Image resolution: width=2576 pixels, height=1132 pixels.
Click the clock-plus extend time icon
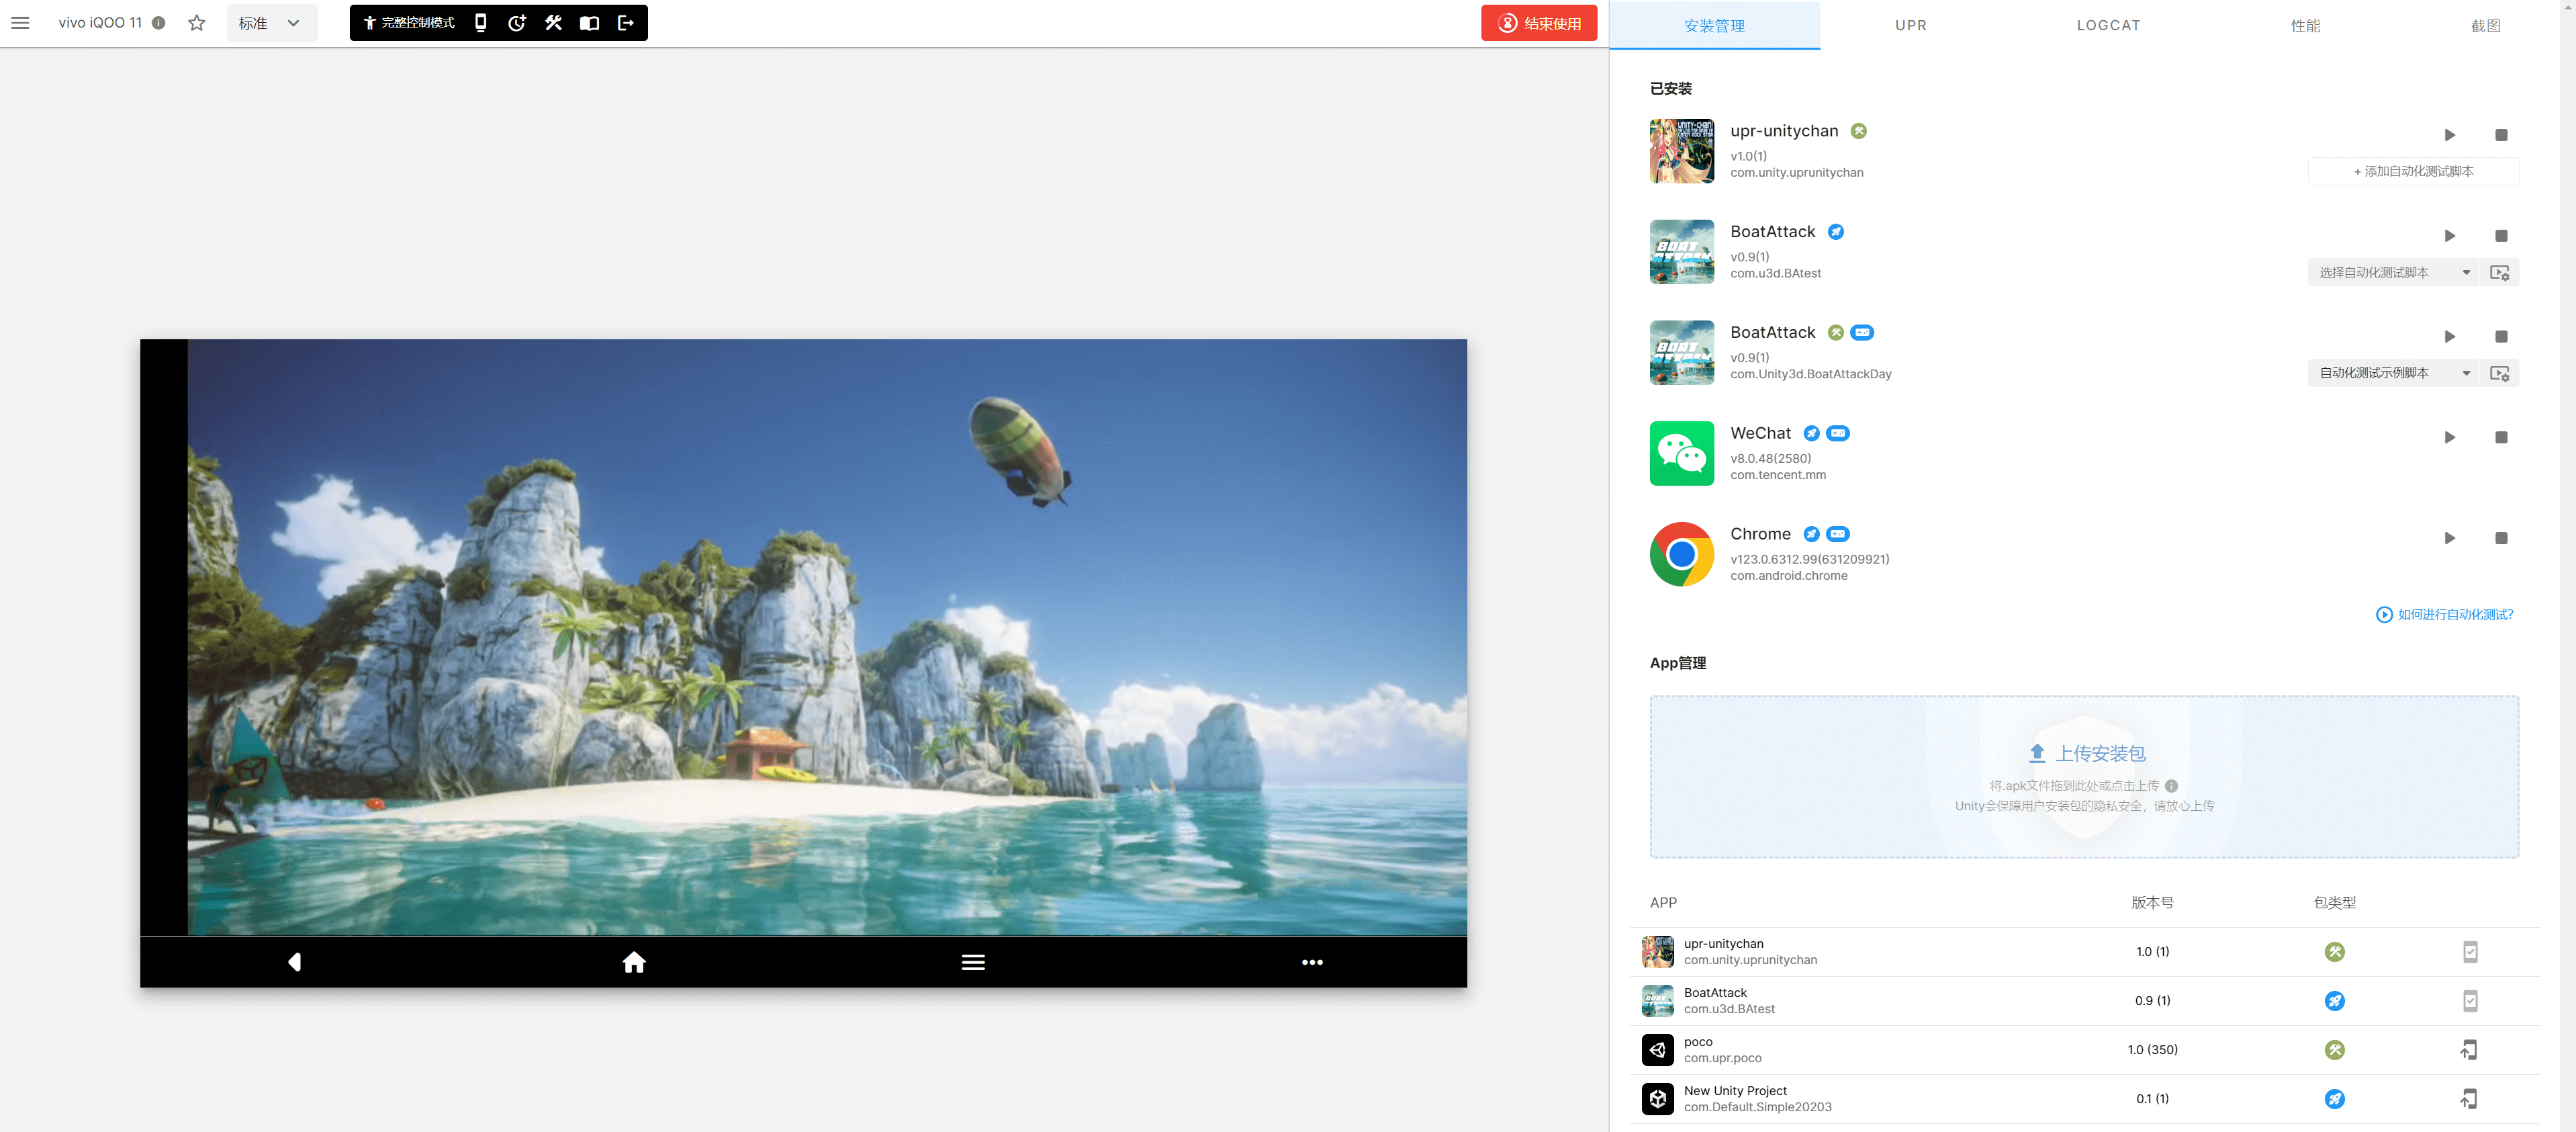(x=517, y=23)
